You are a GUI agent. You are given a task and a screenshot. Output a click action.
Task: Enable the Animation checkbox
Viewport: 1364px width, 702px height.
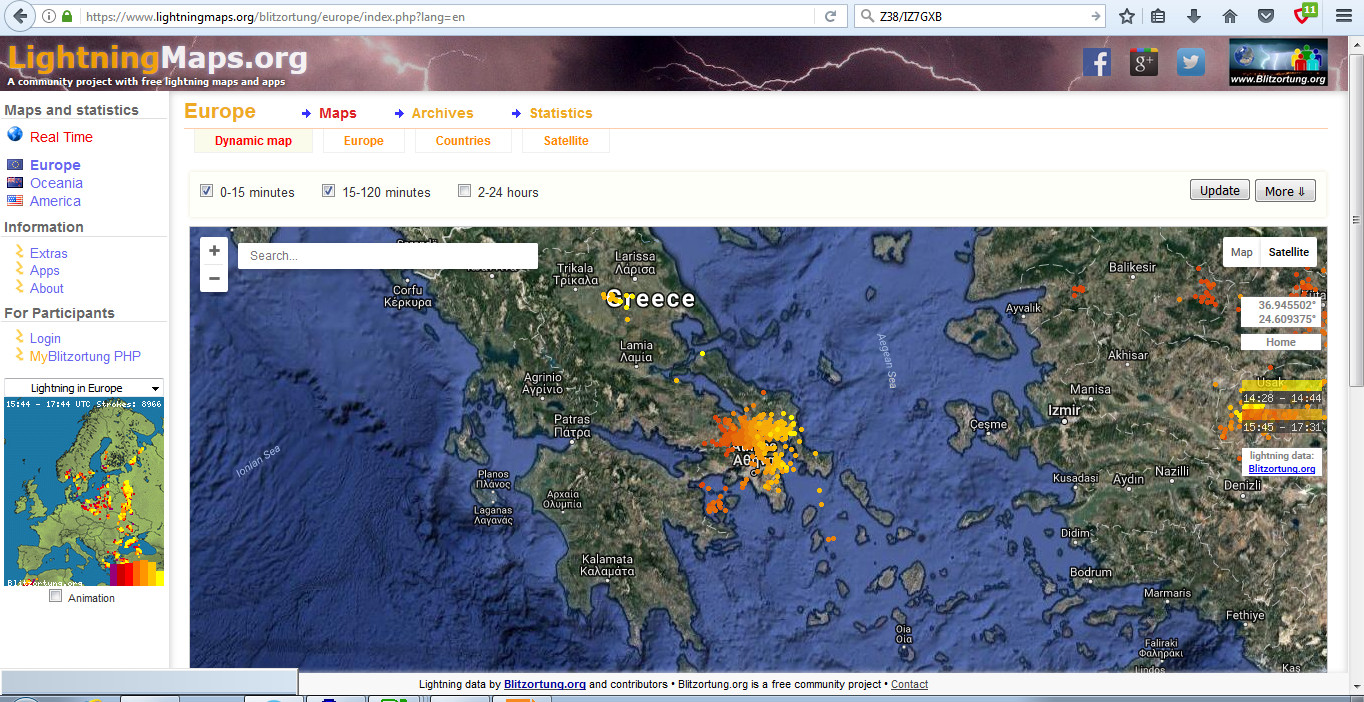pyautogui.click(x=56, y=596)
